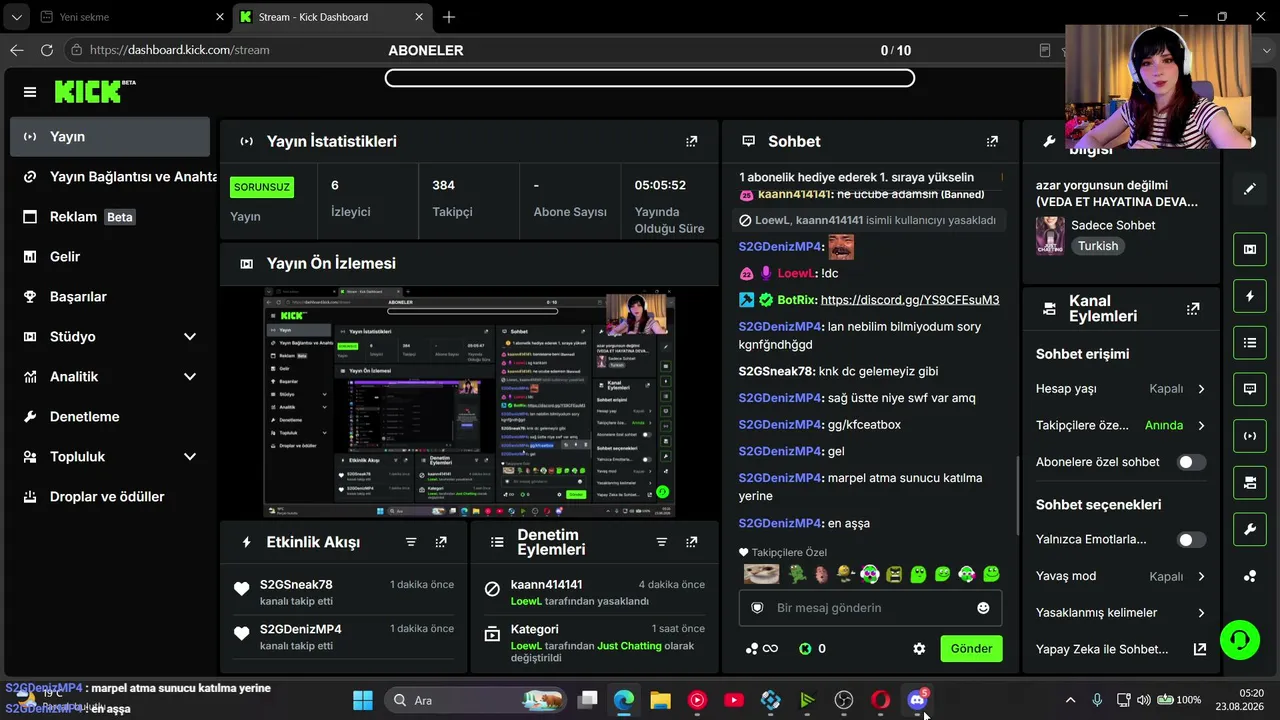Viewport: 1280px width, 720px height.
Task: Click the Bir mesaj gönderin input
Action: click(x=870, y=608)
